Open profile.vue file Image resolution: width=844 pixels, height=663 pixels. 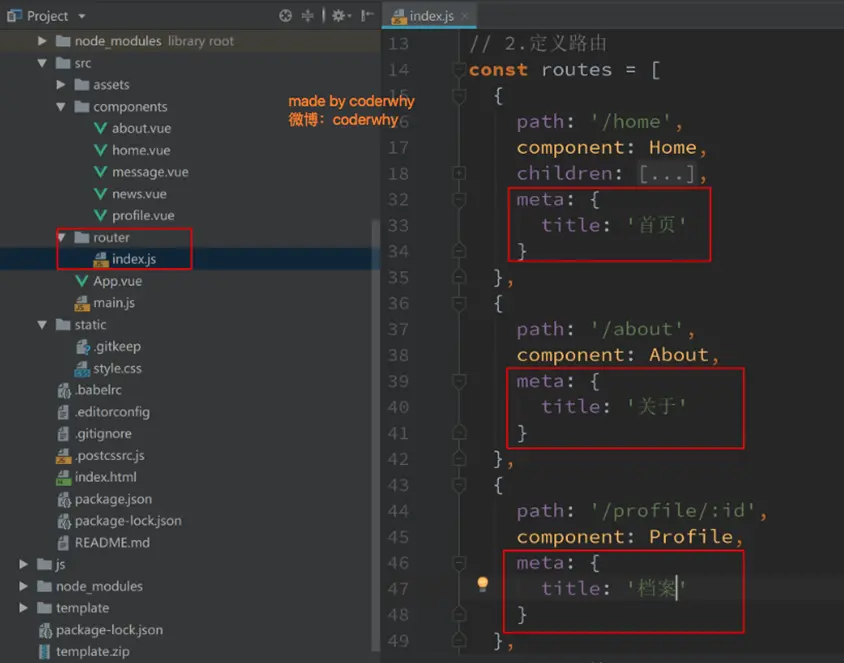tap(143, 215)
